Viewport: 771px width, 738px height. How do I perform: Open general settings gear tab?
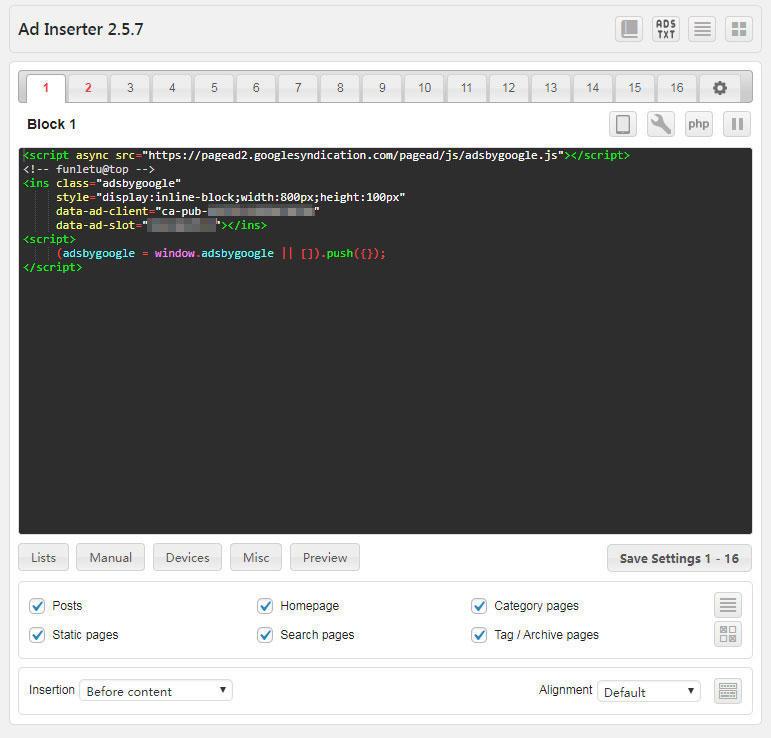click(720, 88)
